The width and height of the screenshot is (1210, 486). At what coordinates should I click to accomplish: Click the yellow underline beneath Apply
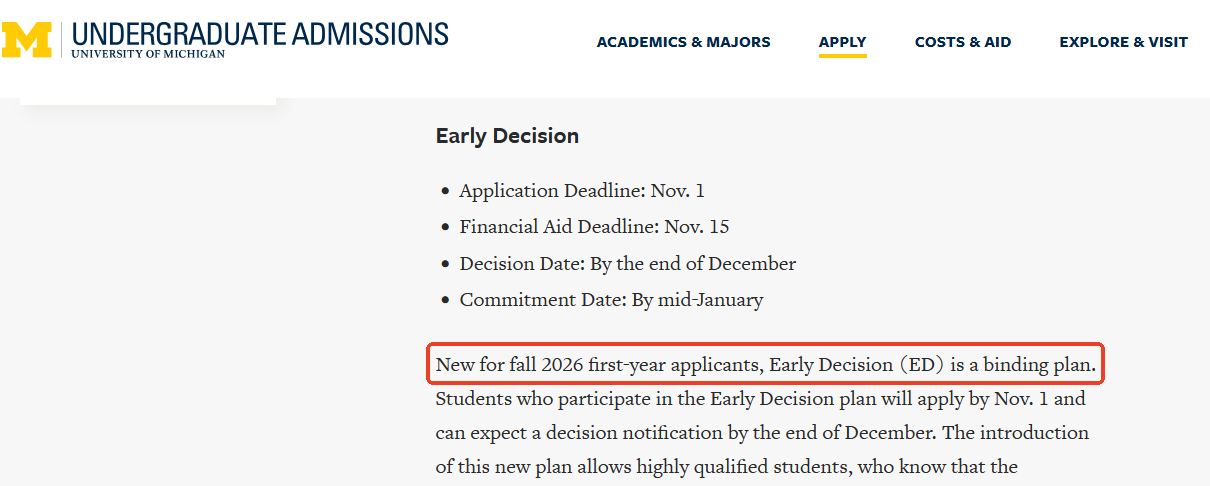(x=842, y=56)
